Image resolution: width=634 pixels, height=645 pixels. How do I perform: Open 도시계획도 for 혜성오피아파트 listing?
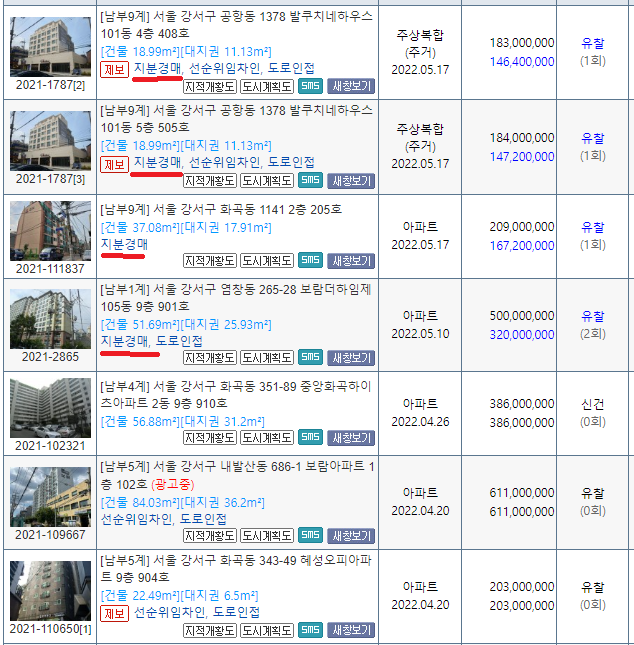(x=267, y=630)
